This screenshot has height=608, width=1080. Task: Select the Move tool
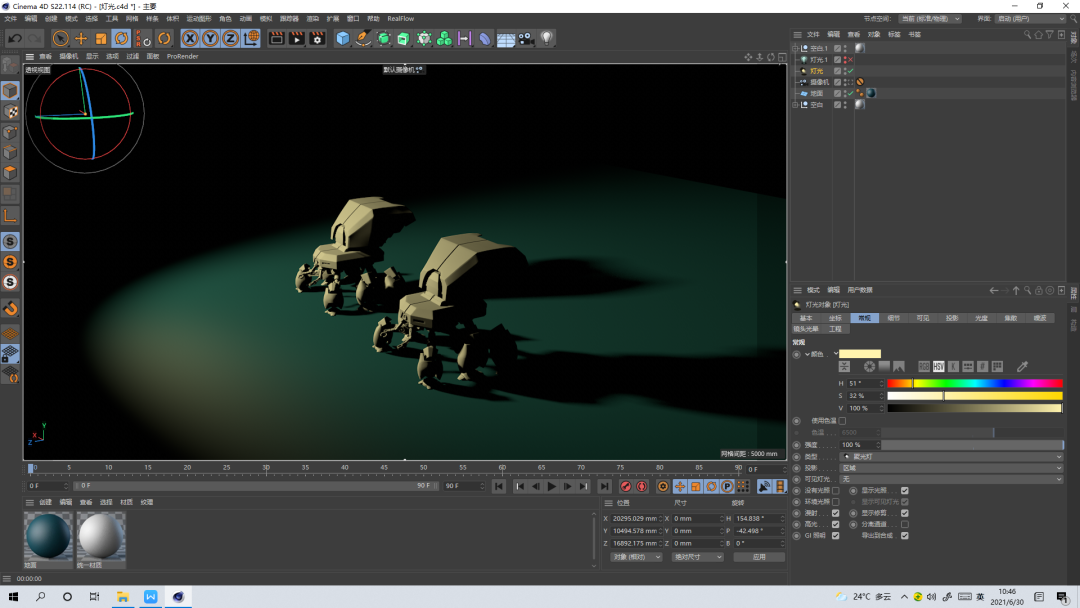click(81, 39)
